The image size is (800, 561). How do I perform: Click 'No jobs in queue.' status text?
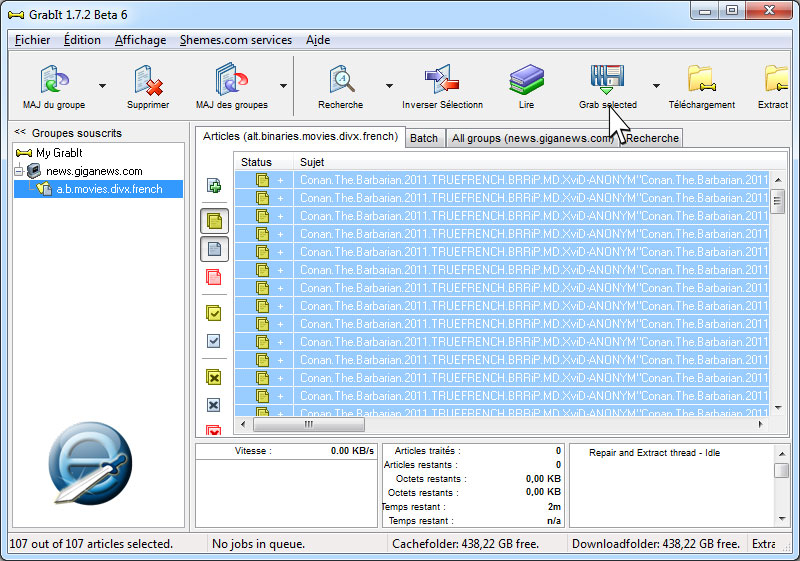tap(258, 544)
